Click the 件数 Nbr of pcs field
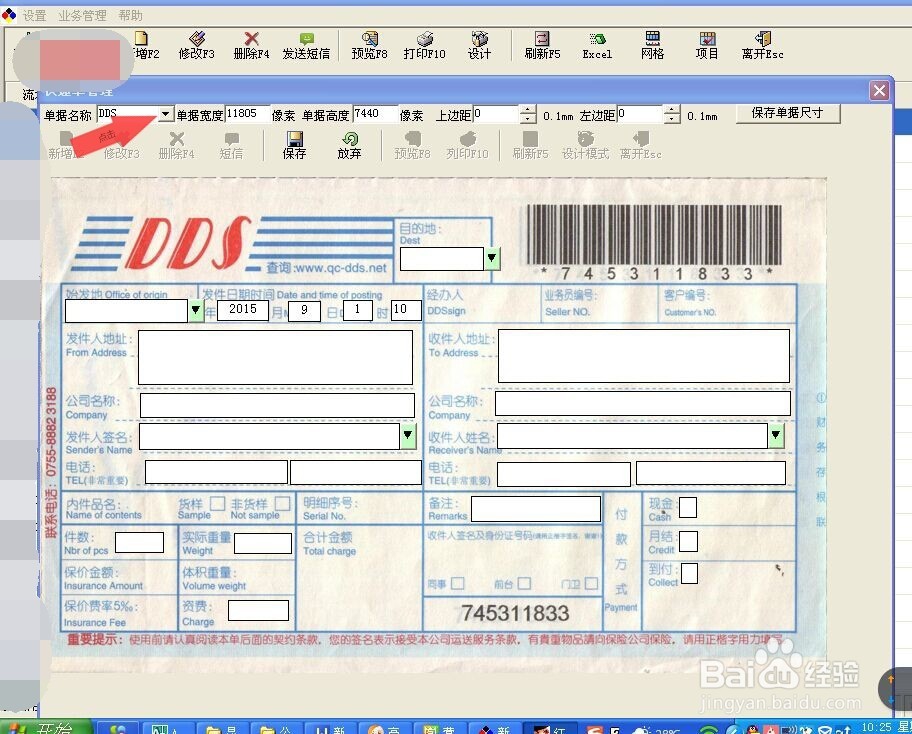912x734 pixels. [139, 543]
